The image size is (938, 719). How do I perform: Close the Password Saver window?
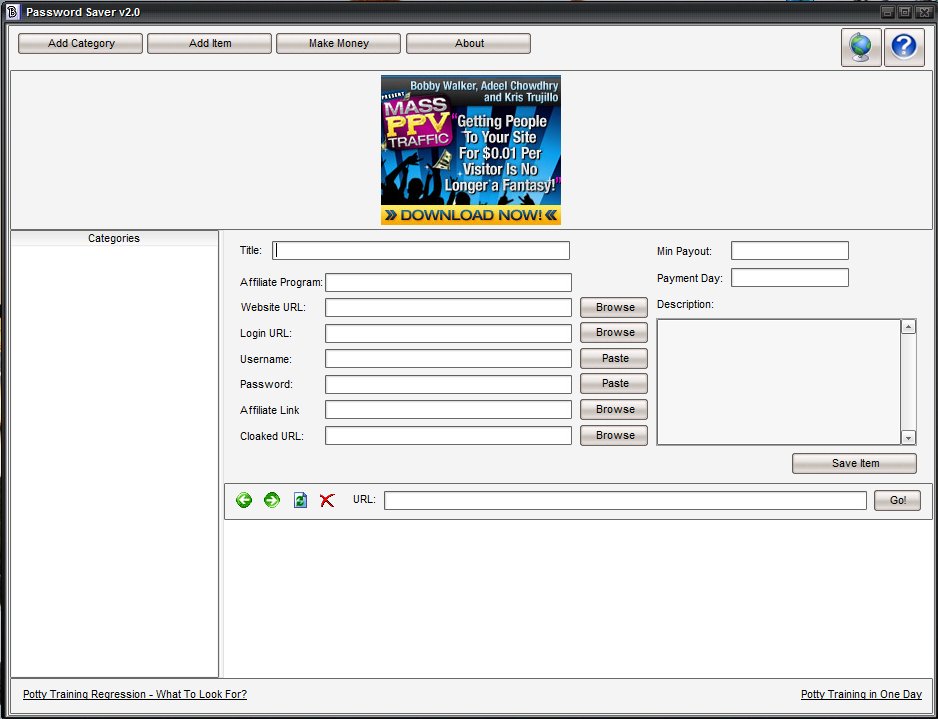pyautogui.click(x=924, y=12)
